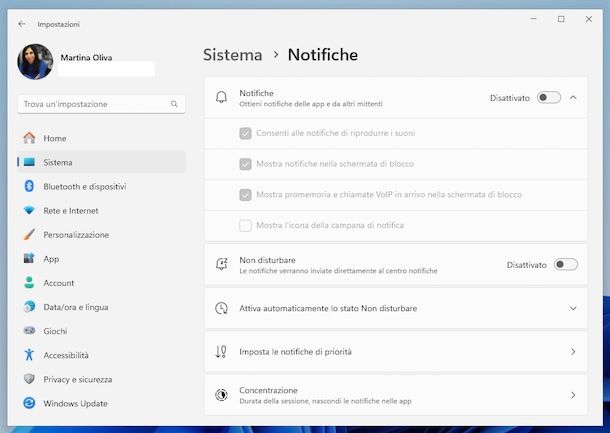Select Accessibilità in the sidebar
This screenshot has width=610, height=433.
(x=66, y=355)
